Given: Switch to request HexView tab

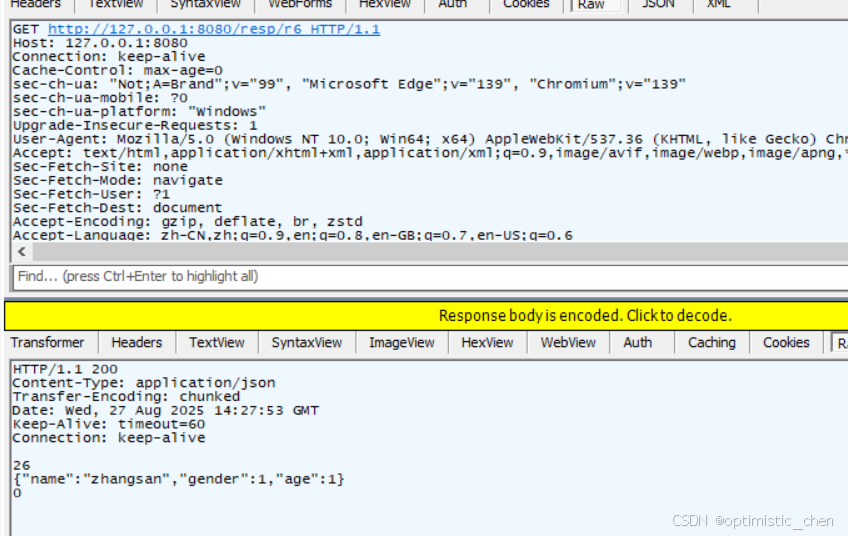Looking at the screenshot, I should (385, 4).
